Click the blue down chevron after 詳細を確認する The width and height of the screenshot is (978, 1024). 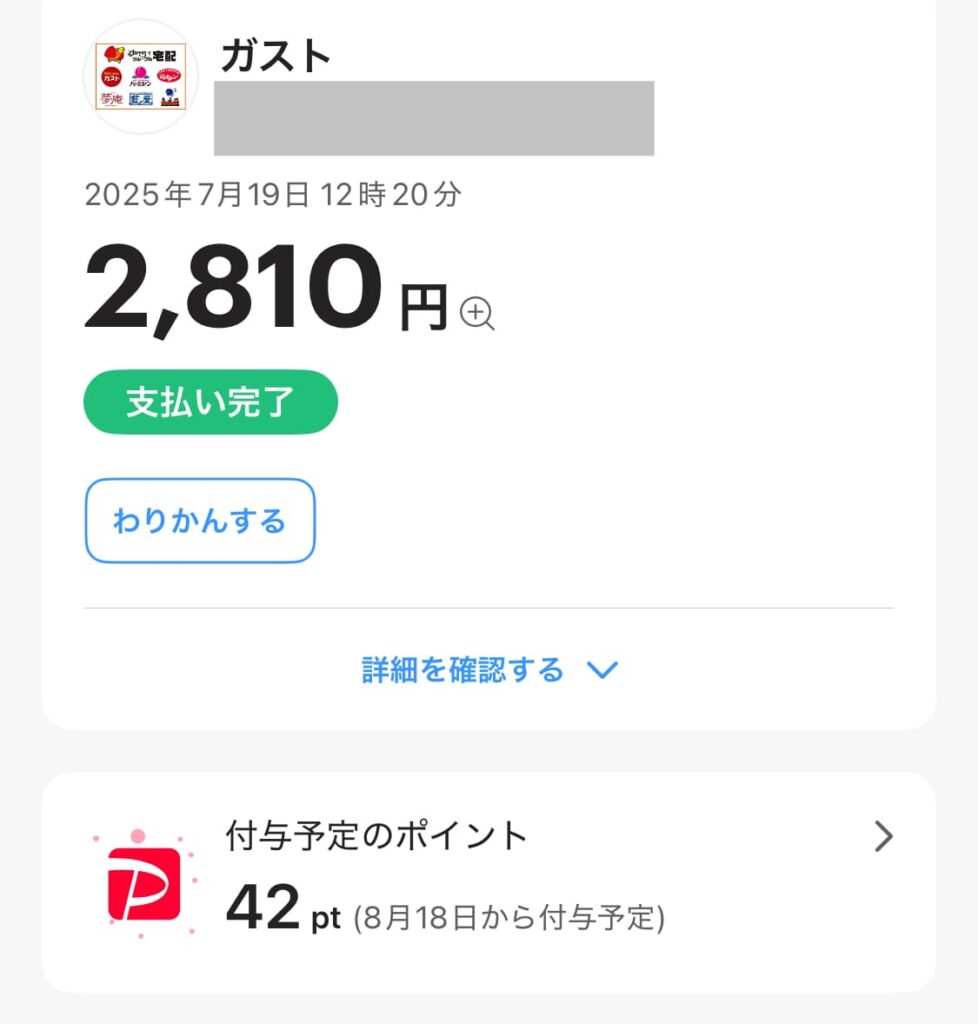(602, 670)
